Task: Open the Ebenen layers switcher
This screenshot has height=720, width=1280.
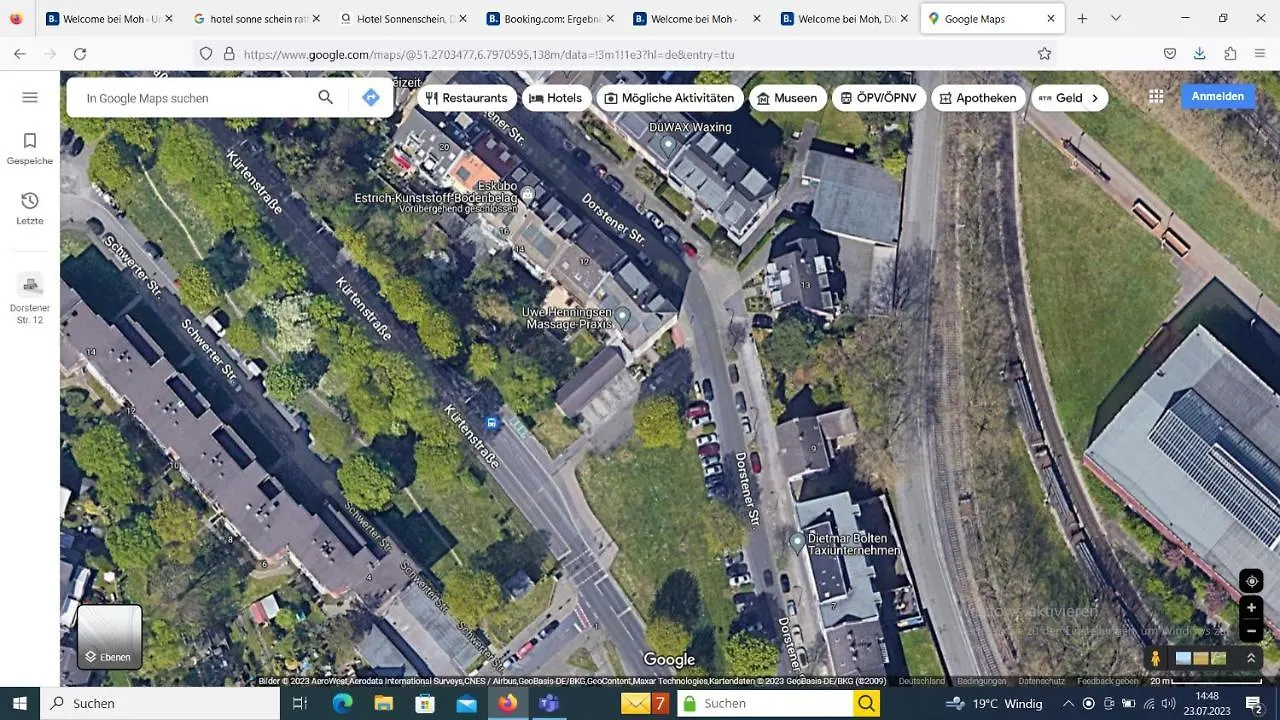Action: click(x=110, y=636)
